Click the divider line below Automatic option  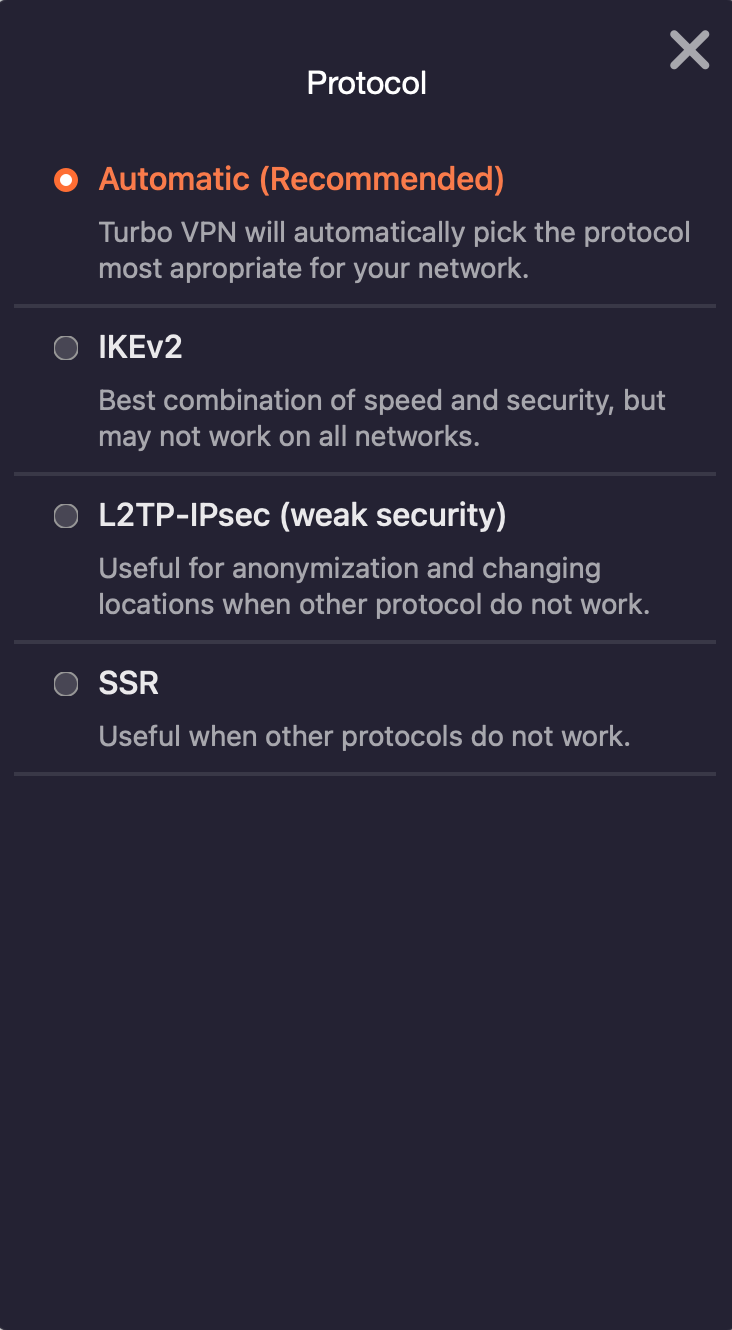coord(365,305)
